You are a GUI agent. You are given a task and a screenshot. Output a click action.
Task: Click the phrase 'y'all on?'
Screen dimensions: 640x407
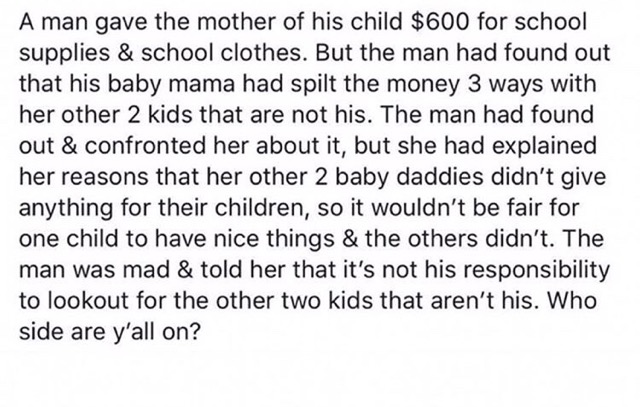[156, 332]
